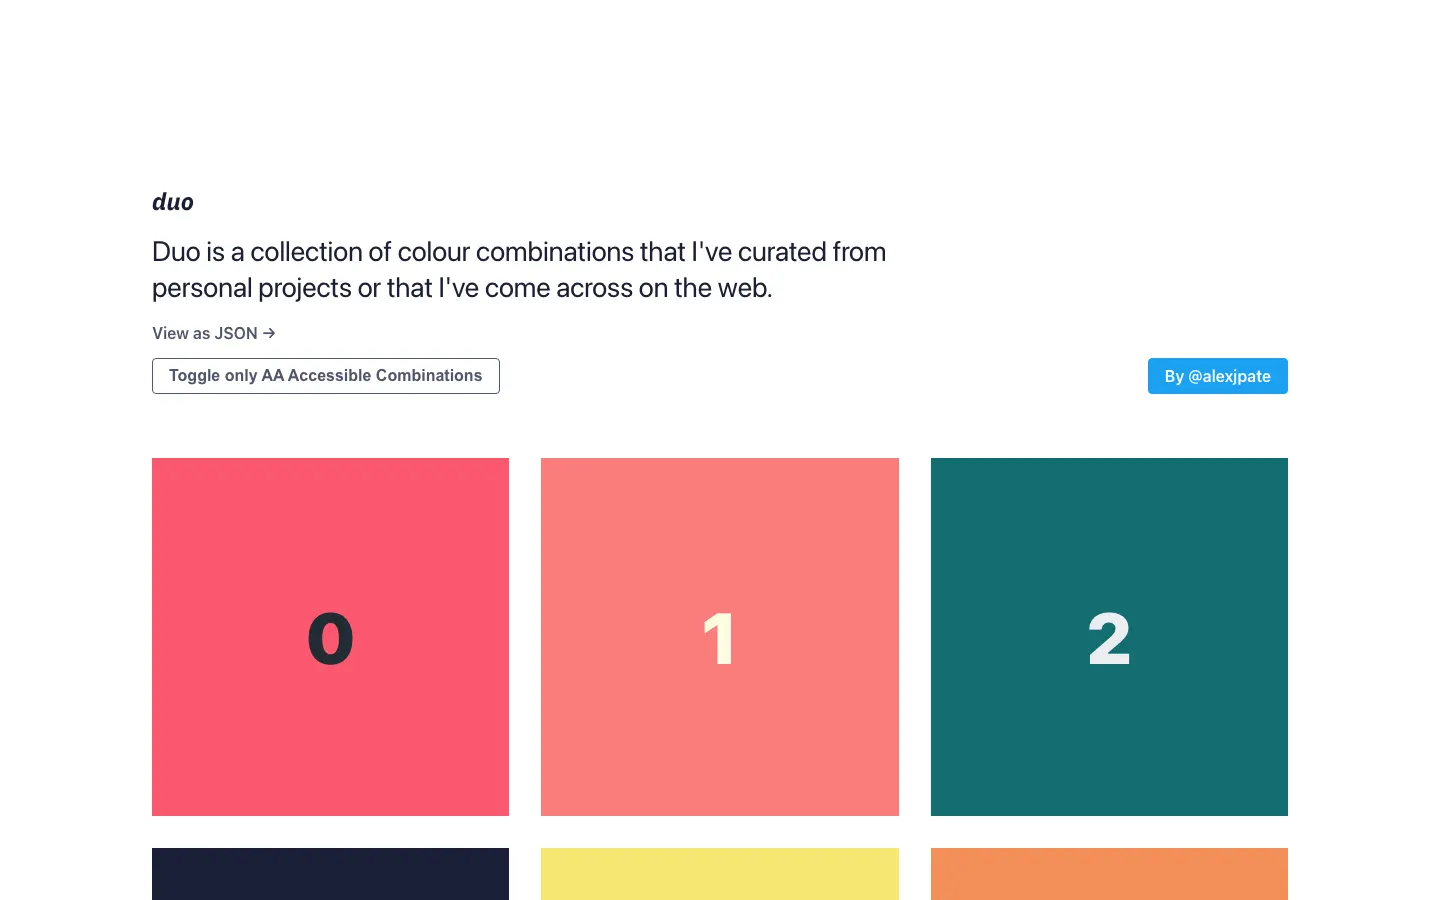Pick the dark navy colour tile
The width and height of the screenshot is (1440, 900).
pyautogui.click(x=330, y=874)
